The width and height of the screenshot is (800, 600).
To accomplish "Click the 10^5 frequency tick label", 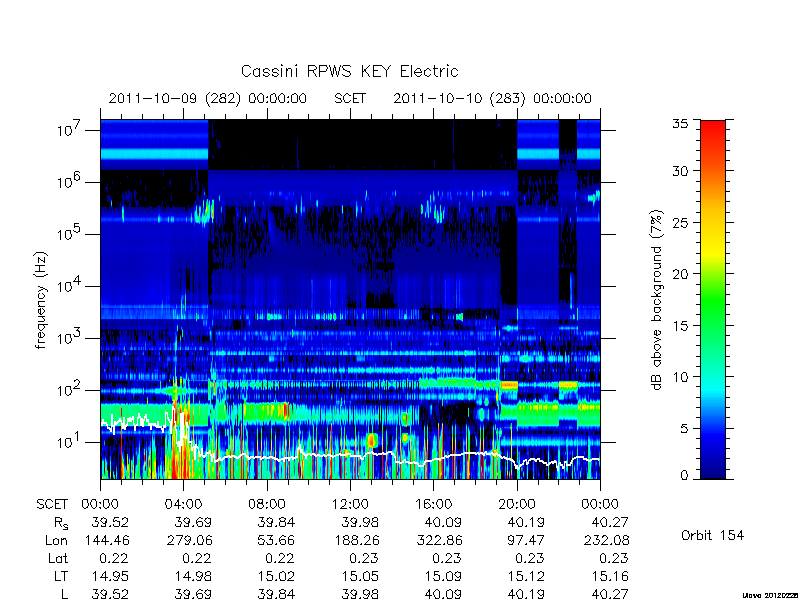I will (x=69, y=234).
